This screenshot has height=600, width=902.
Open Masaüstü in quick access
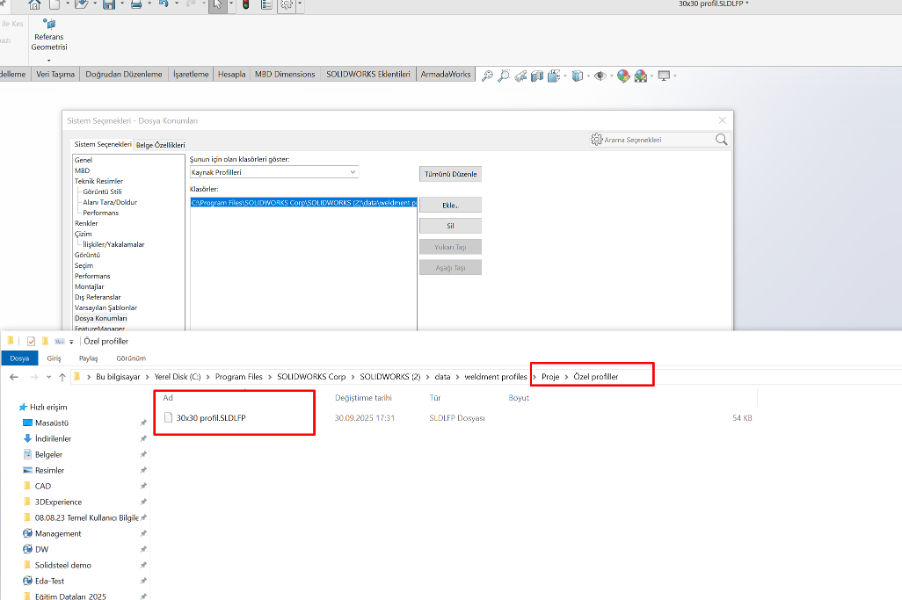52,423
